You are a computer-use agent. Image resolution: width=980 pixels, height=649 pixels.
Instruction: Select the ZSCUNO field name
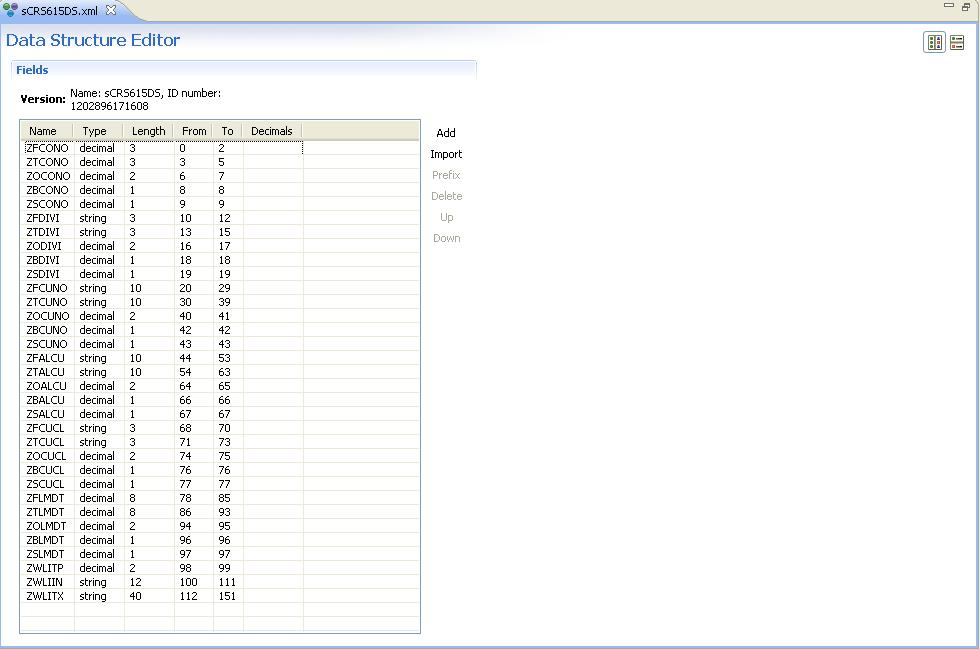pos(46,344)
